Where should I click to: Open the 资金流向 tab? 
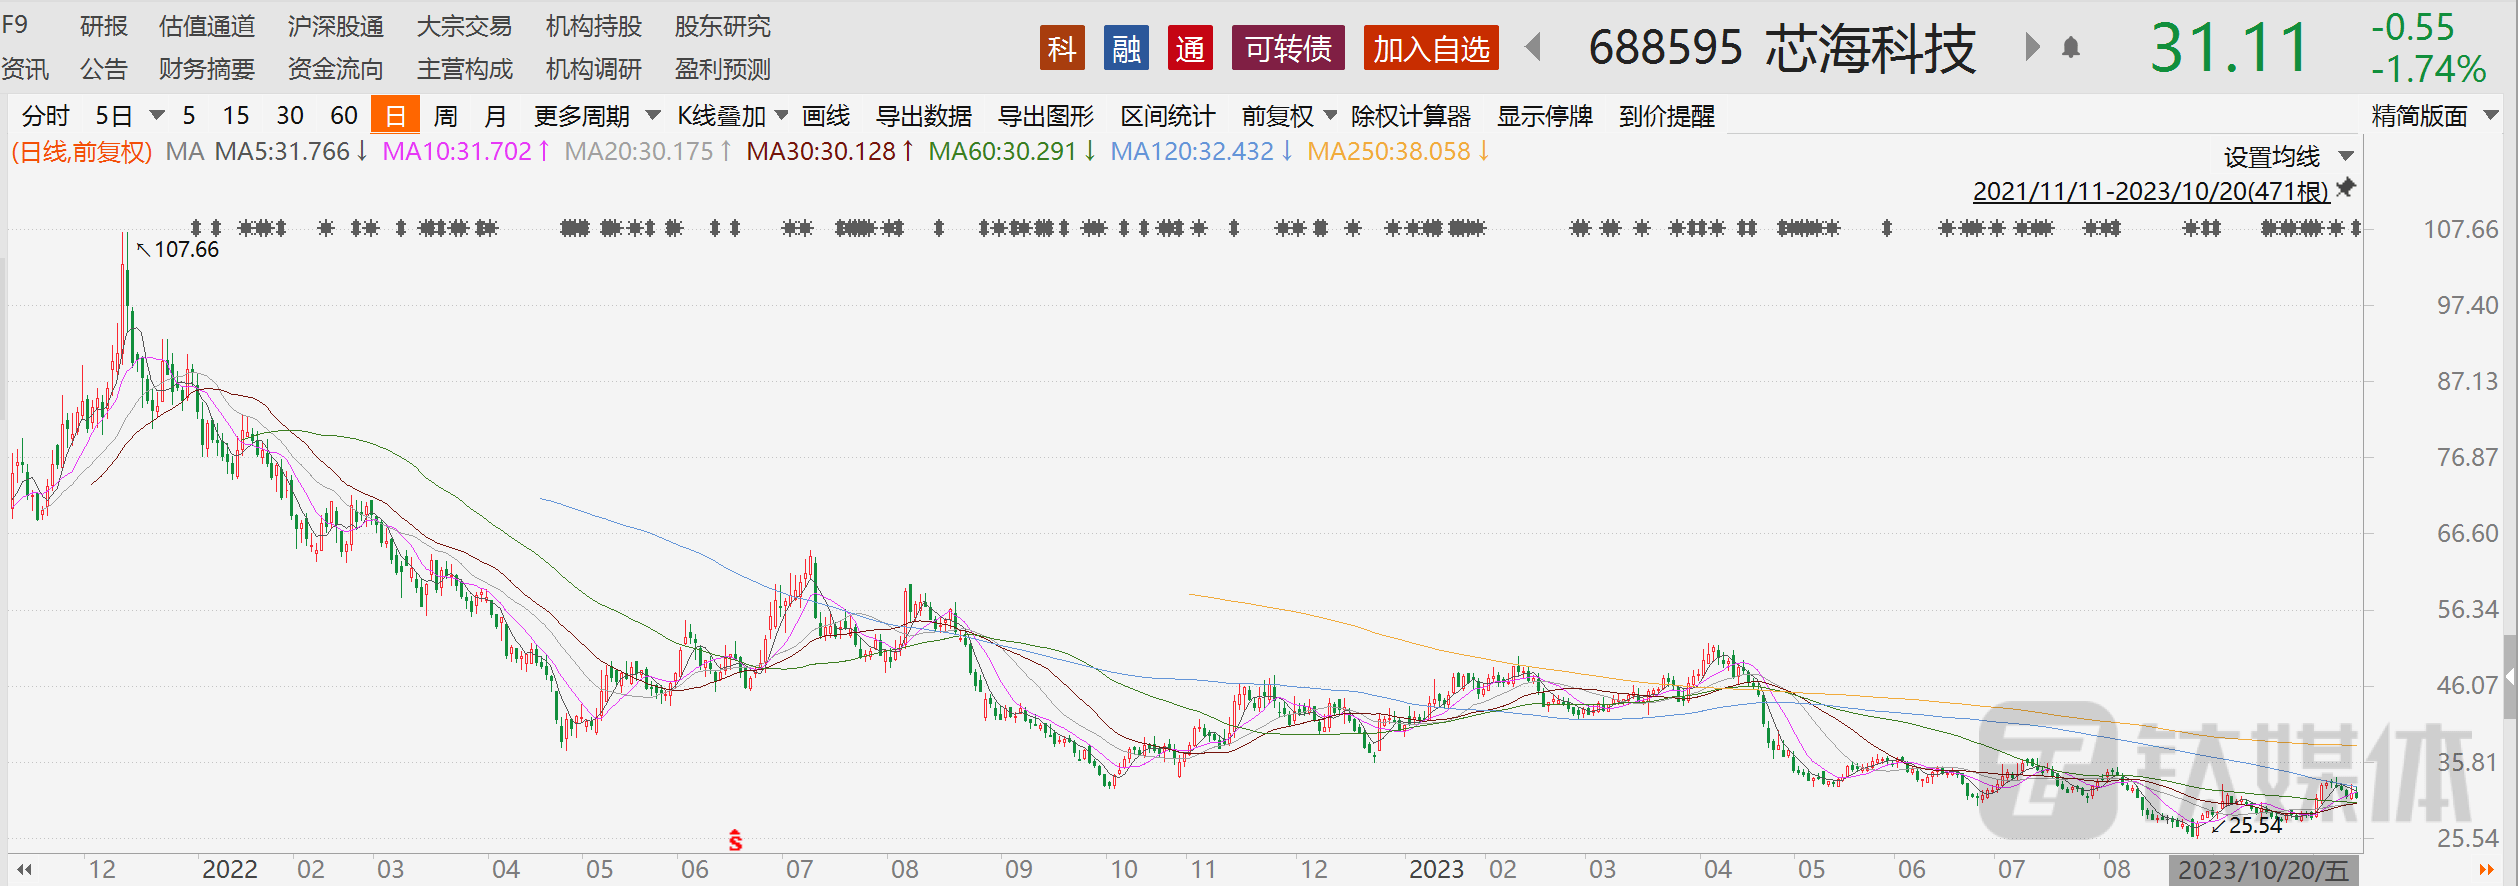(335, 69)
